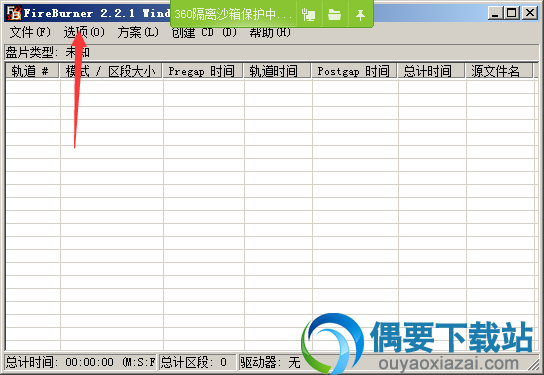This screenshot has height=375, width=544.
Task: Click the 总计时间 column header
Action: click(431, 71)
